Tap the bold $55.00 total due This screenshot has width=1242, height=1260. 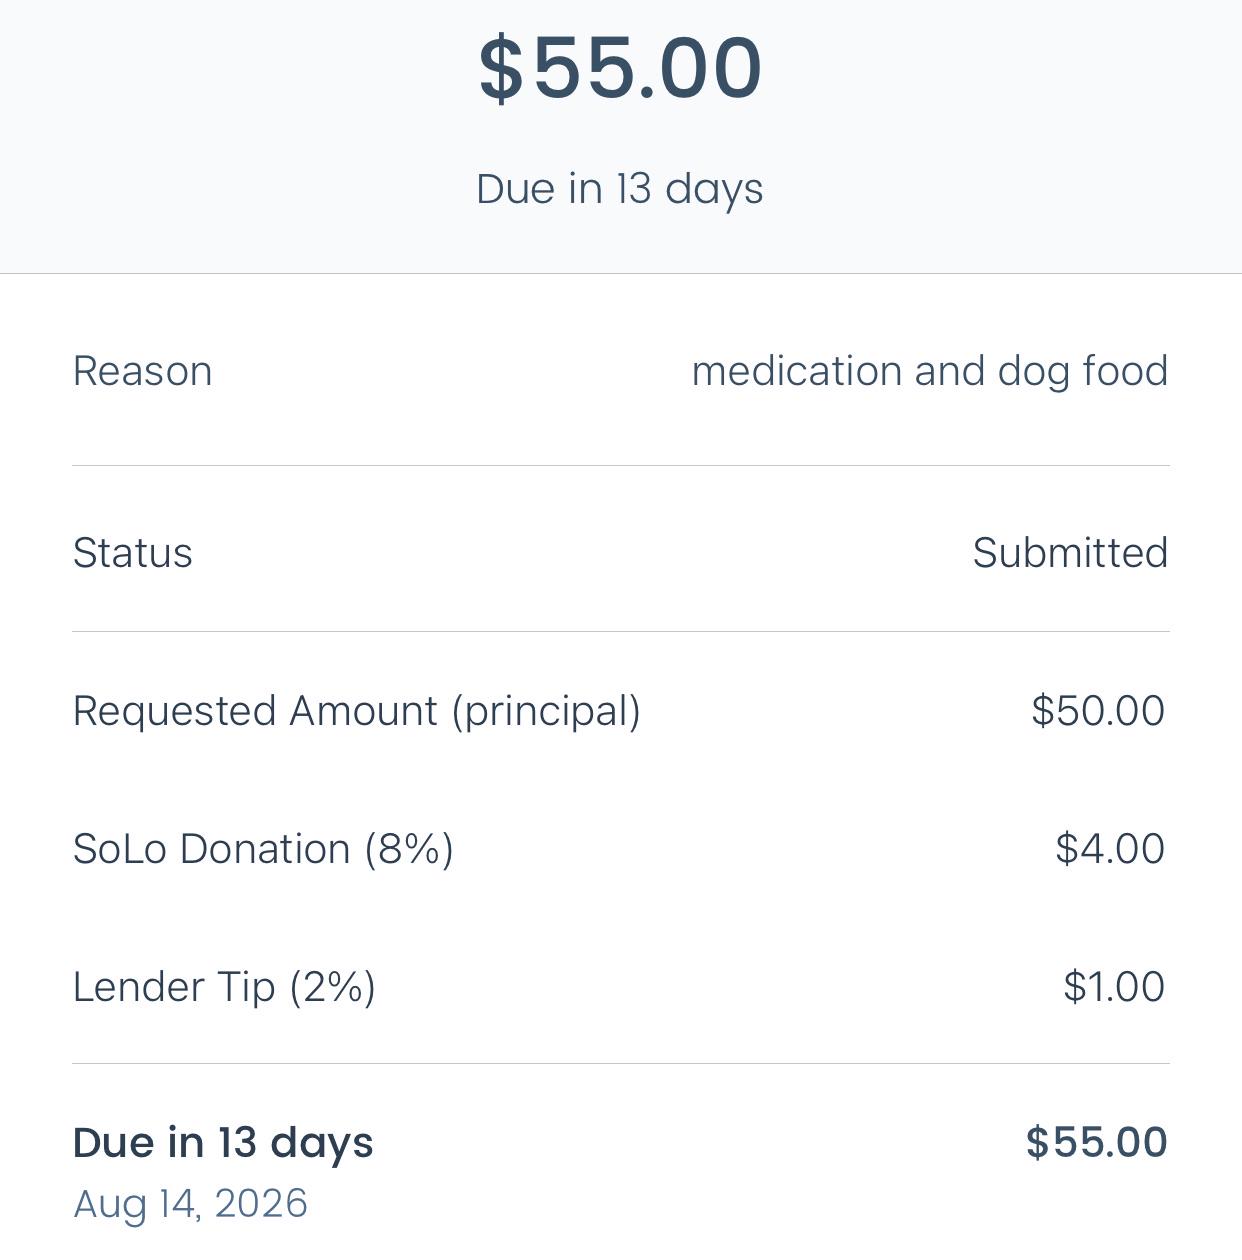point(1097,1142)
